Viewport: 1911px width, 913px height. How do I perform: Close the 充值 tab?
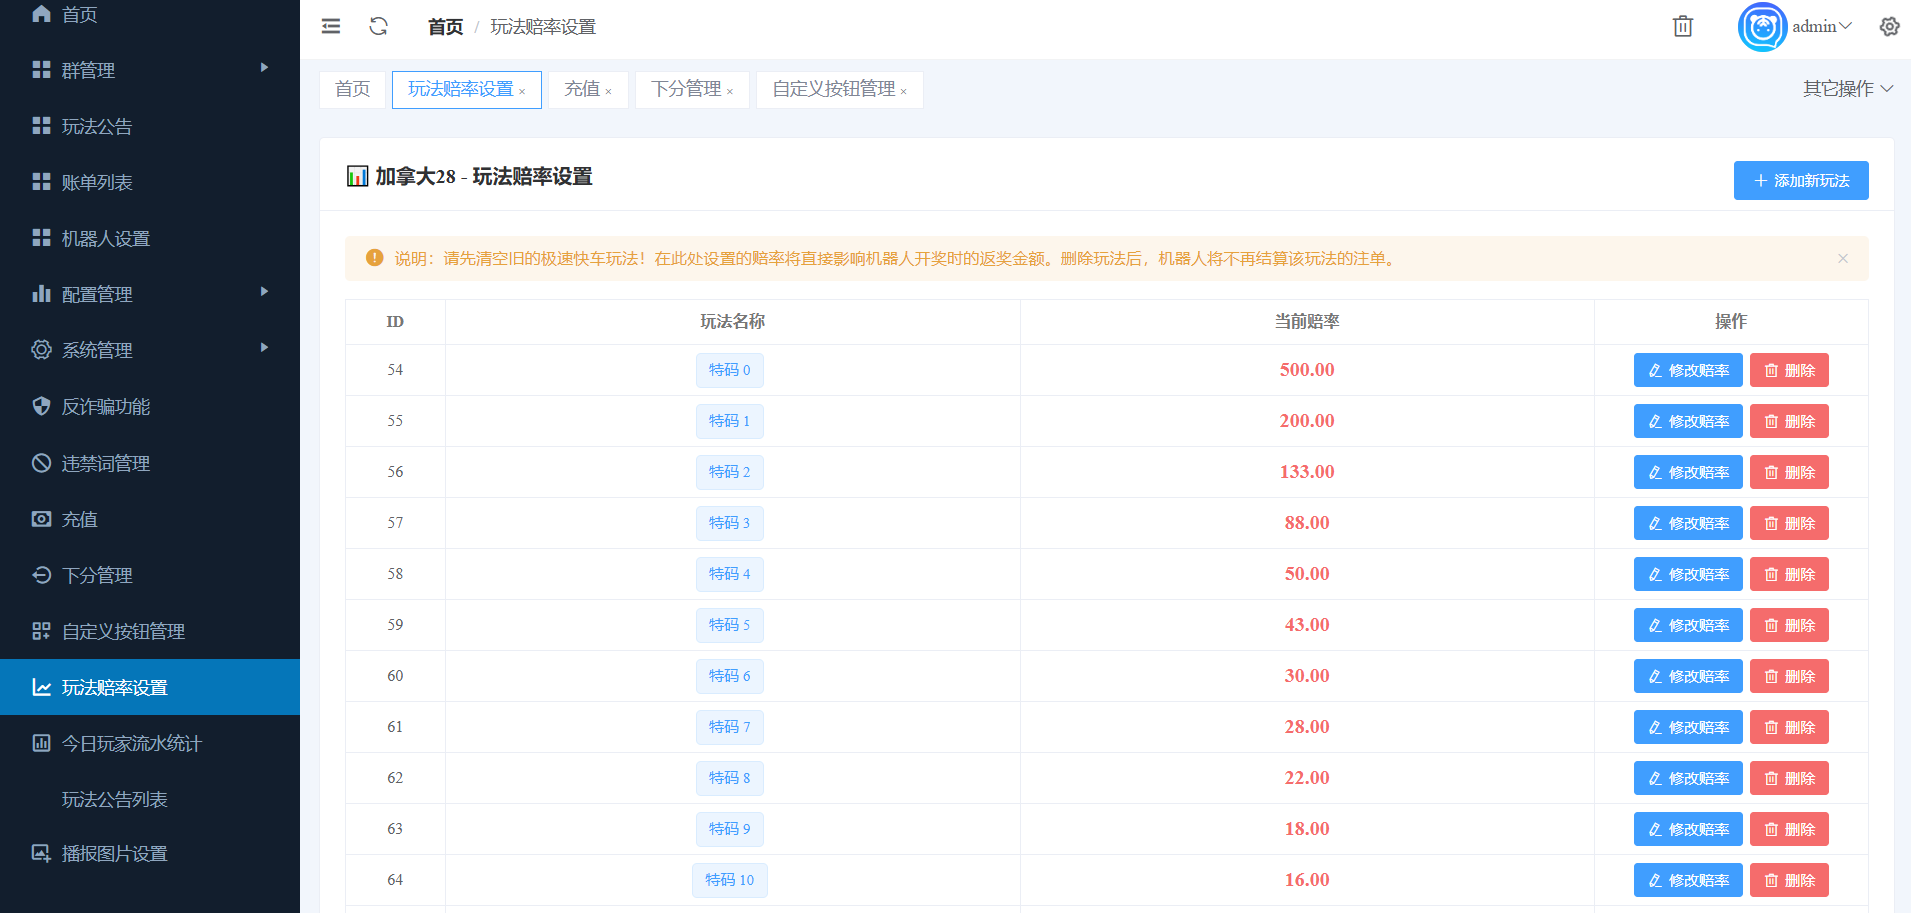(x=608, y=92)
